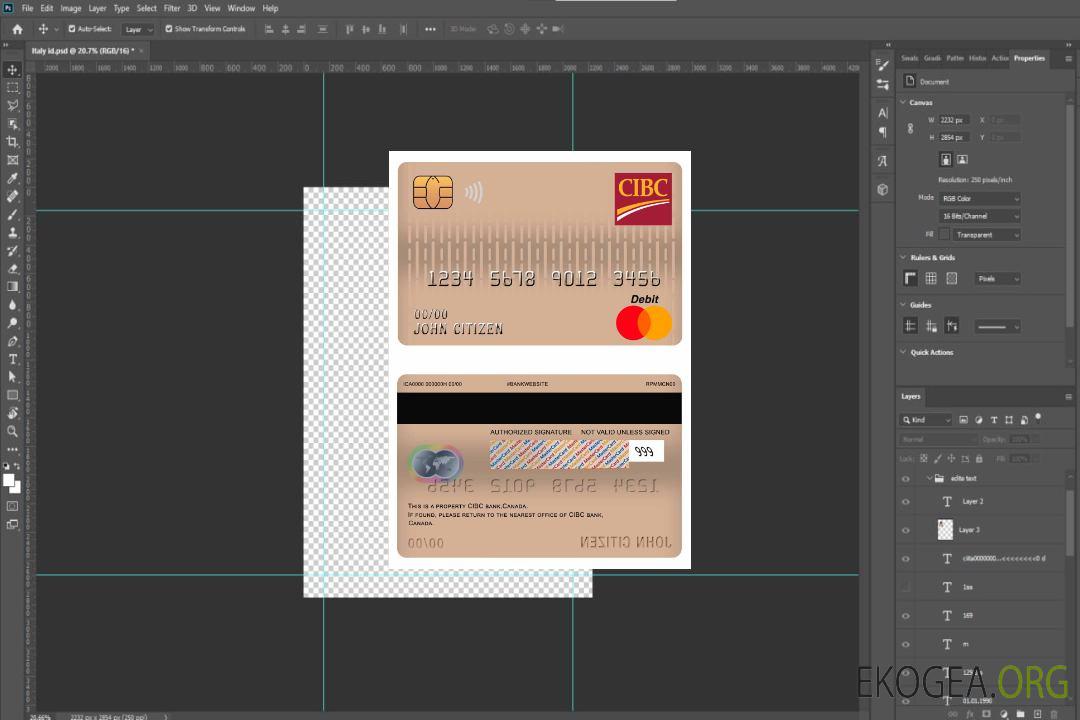Open the Glyphs panel icon
Viewport: 1080px width, 720px height.
click(x=883, y=161)
